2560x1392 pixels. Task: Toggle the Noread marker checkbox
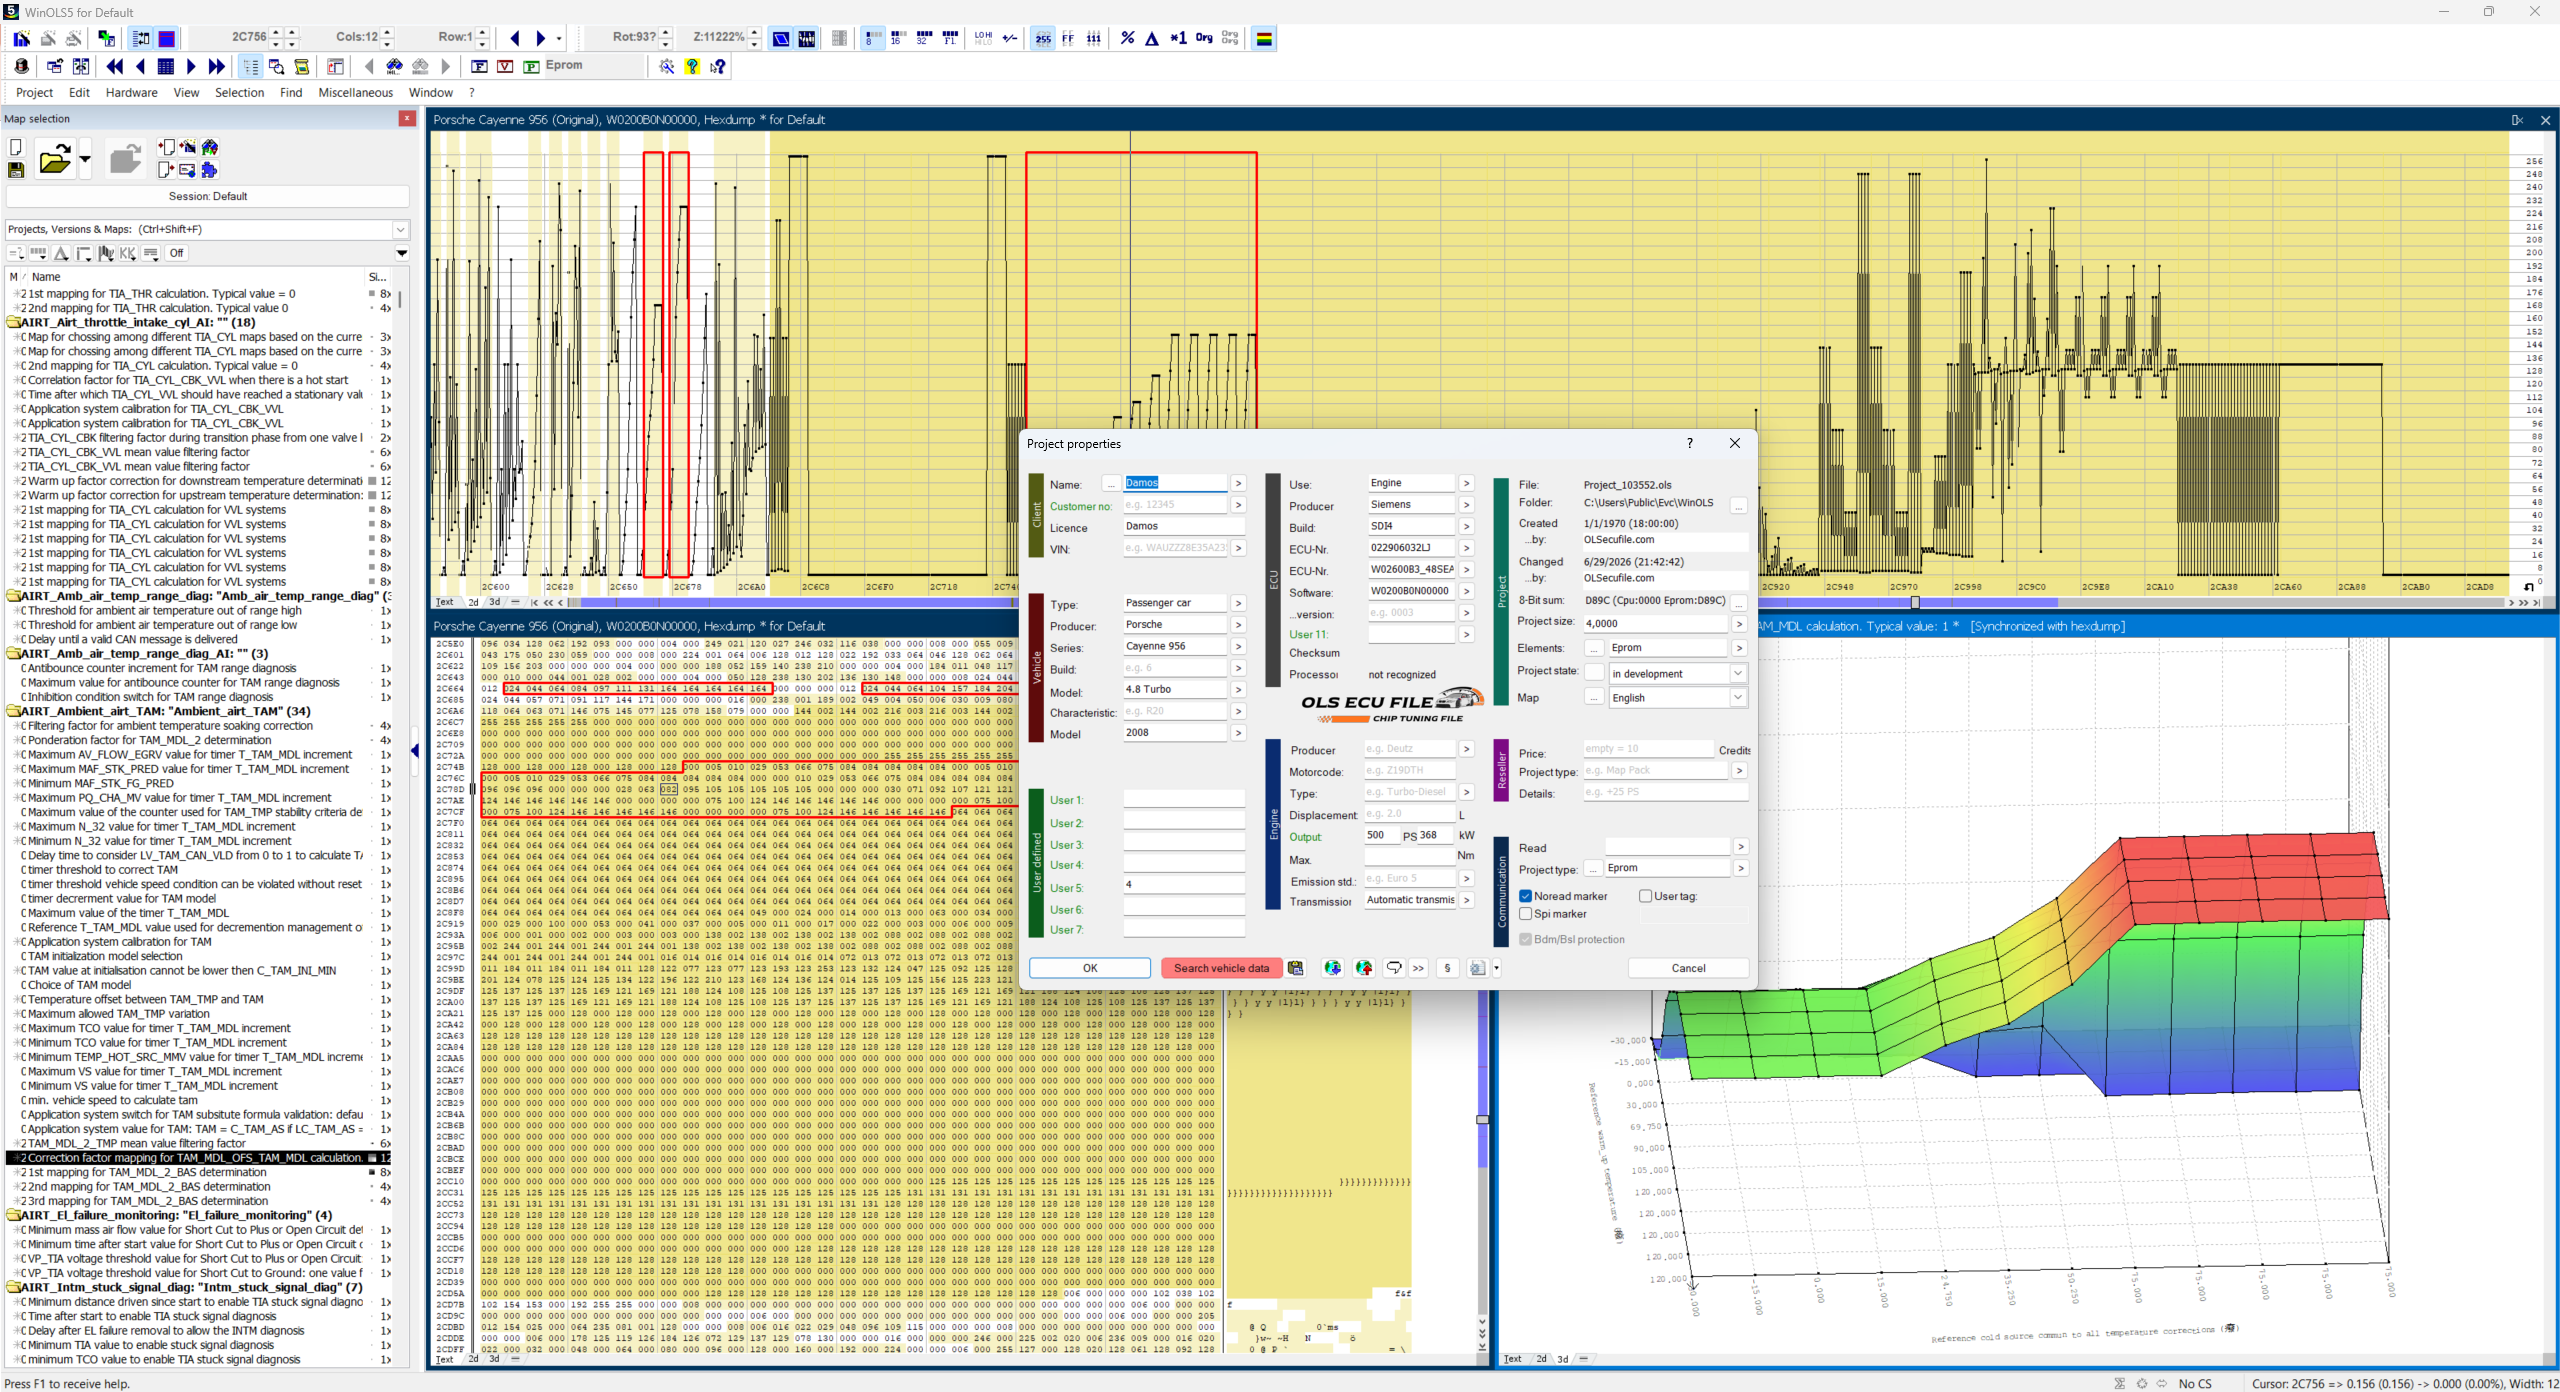[x=1526, y=896]
